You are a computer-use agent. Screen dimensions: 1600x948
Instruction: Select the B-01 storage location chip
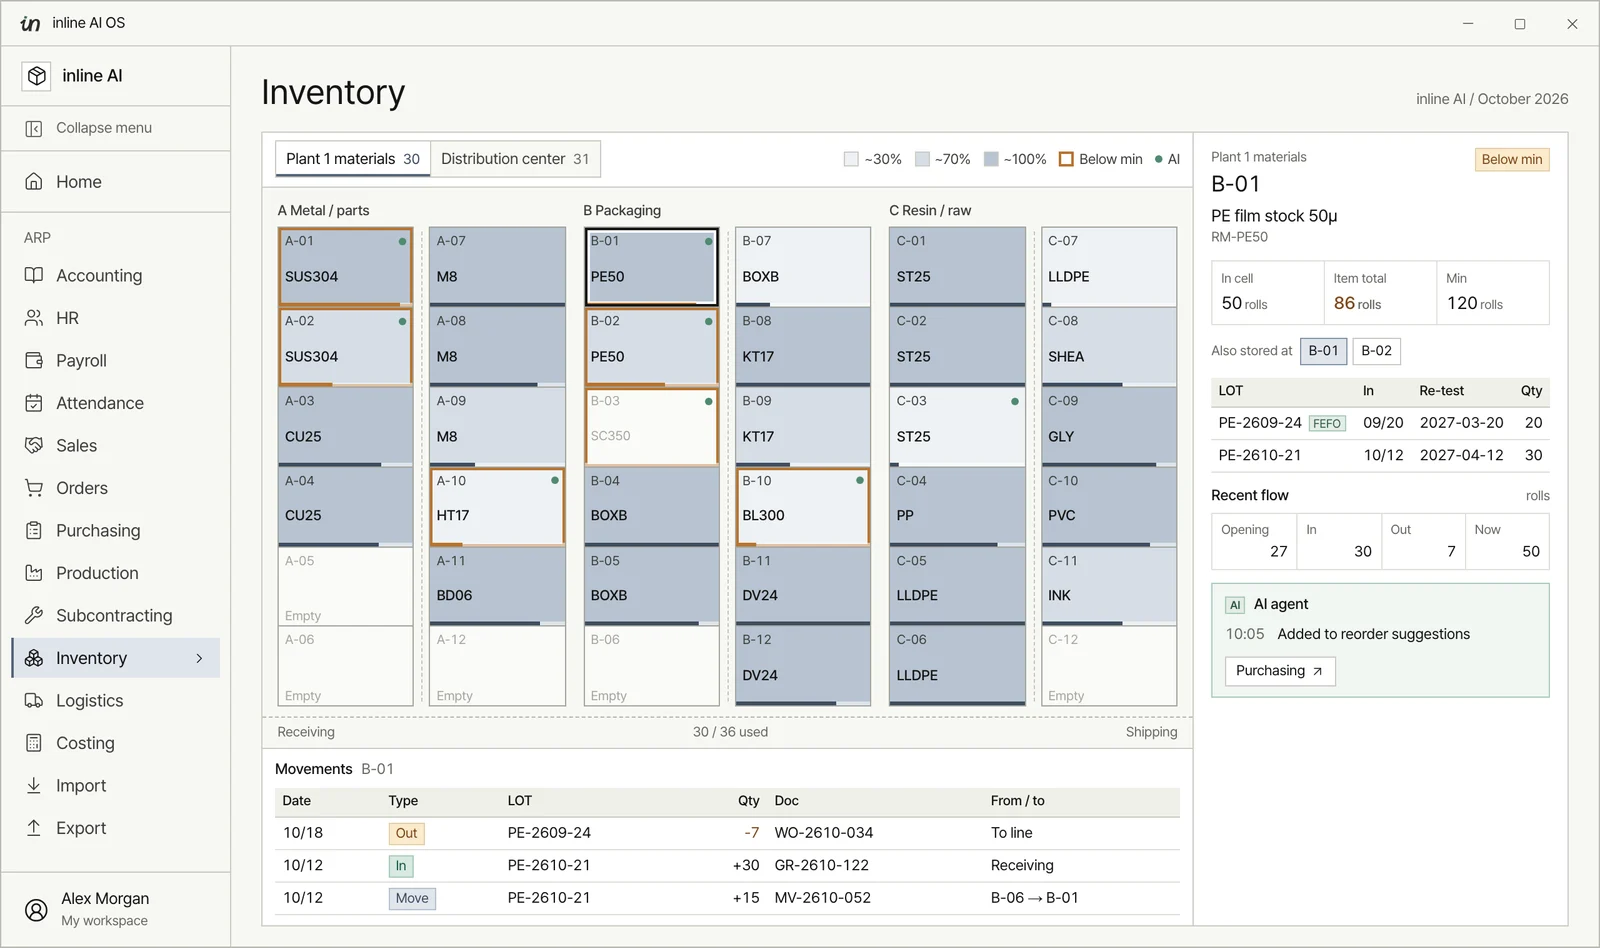coord(1323,351)
